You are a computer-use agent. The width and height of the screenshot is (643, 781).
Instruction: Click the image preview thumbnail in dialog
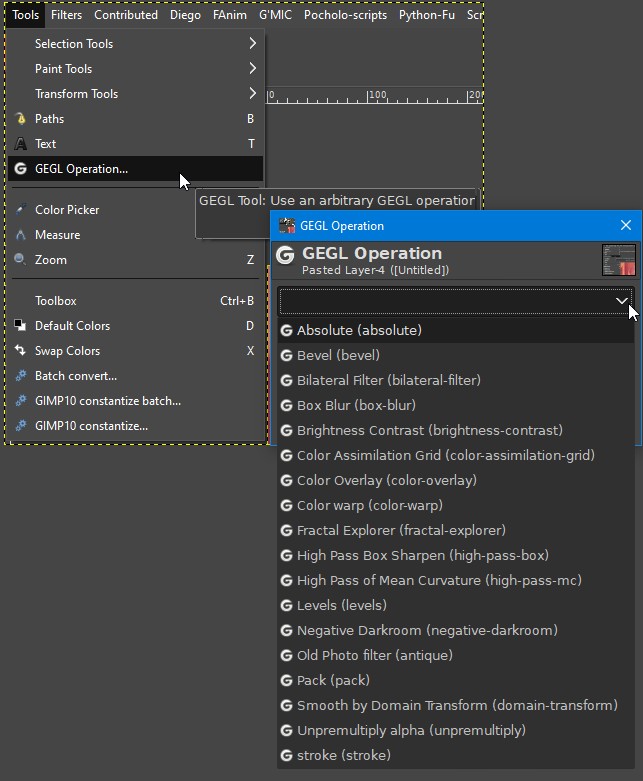tap(619, 260)
